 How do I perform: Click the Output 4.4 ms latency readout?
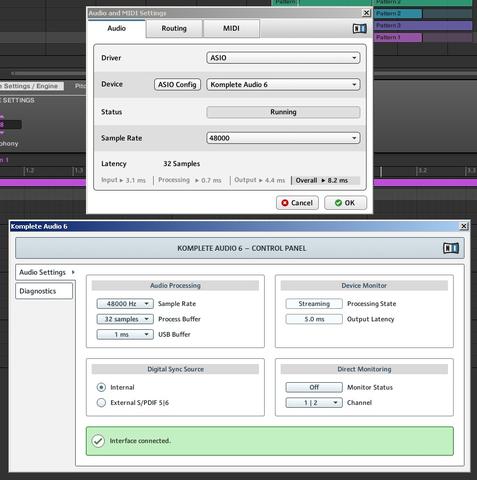260,180
